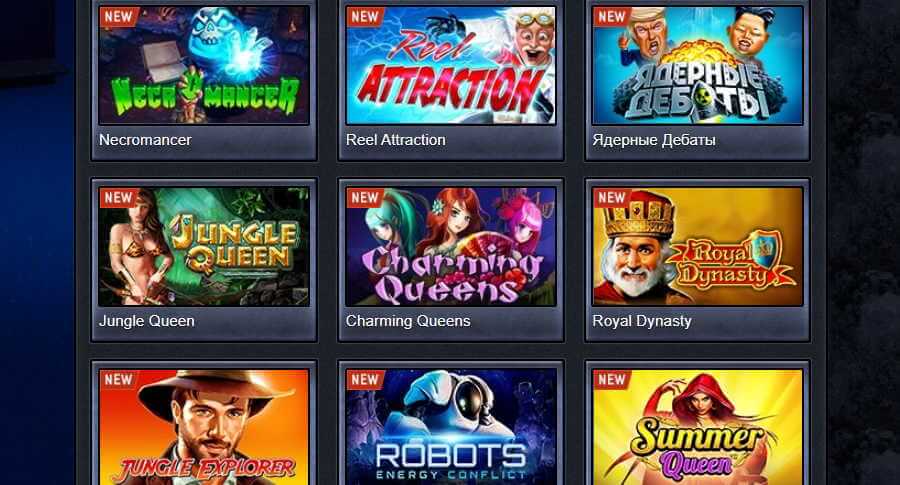The height and width of the screenshot is (485, 900).
Task: Click the Royal Dynasty title link
Action: 642,321
